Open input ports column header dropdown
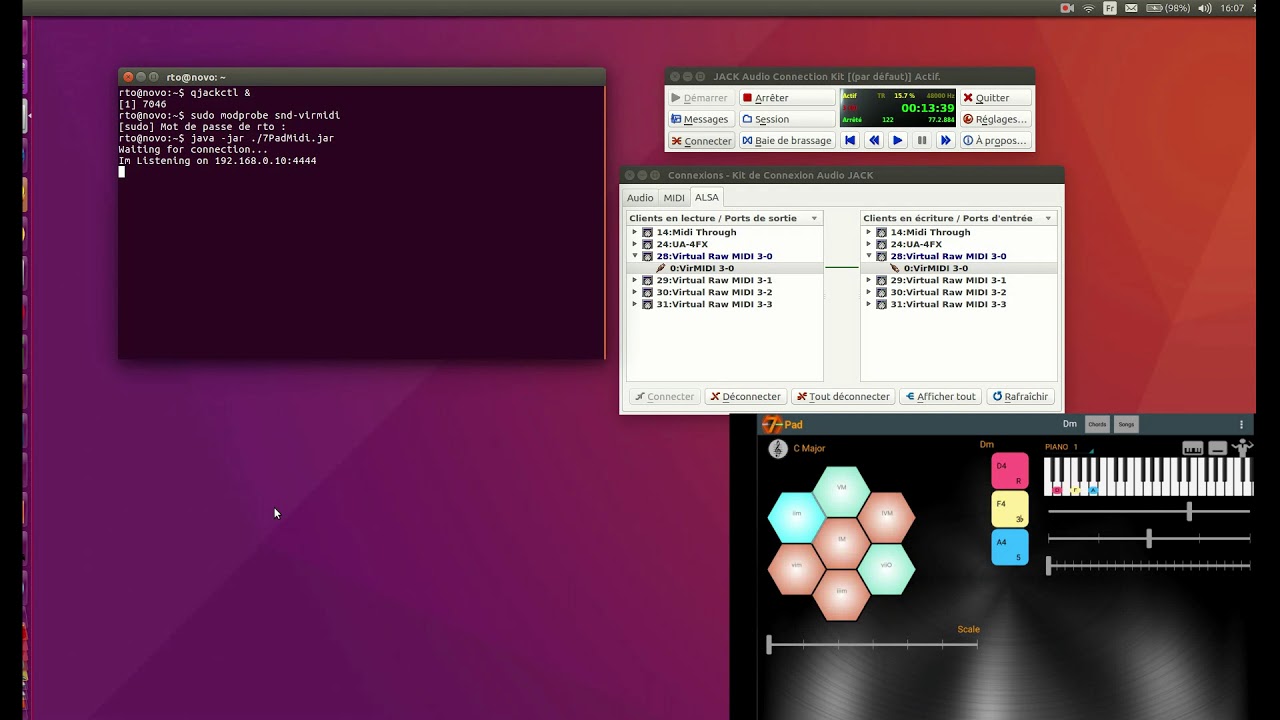Screen dimensions: 1280x720 pos(1048,218)
